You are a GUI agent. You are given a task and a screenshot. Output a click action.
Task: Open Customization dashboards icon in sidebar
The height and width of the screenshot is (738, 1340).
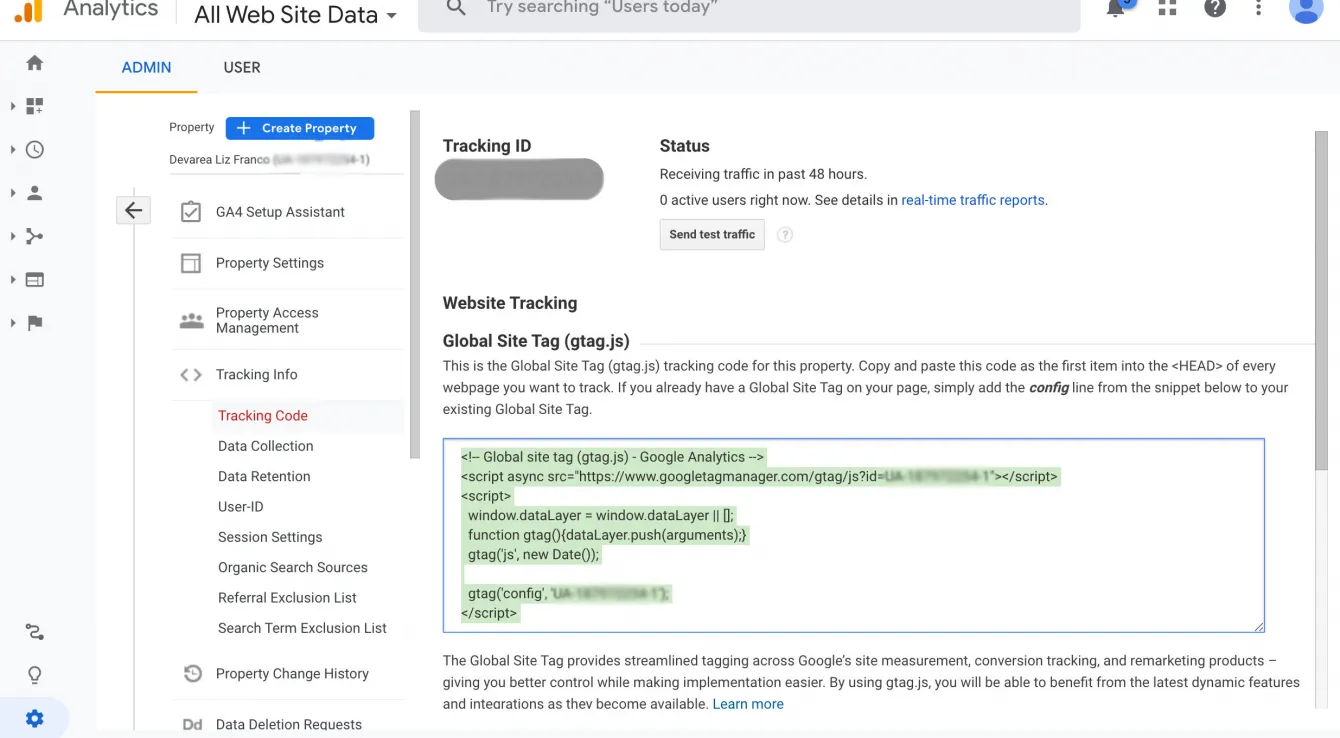click(35, 106)
